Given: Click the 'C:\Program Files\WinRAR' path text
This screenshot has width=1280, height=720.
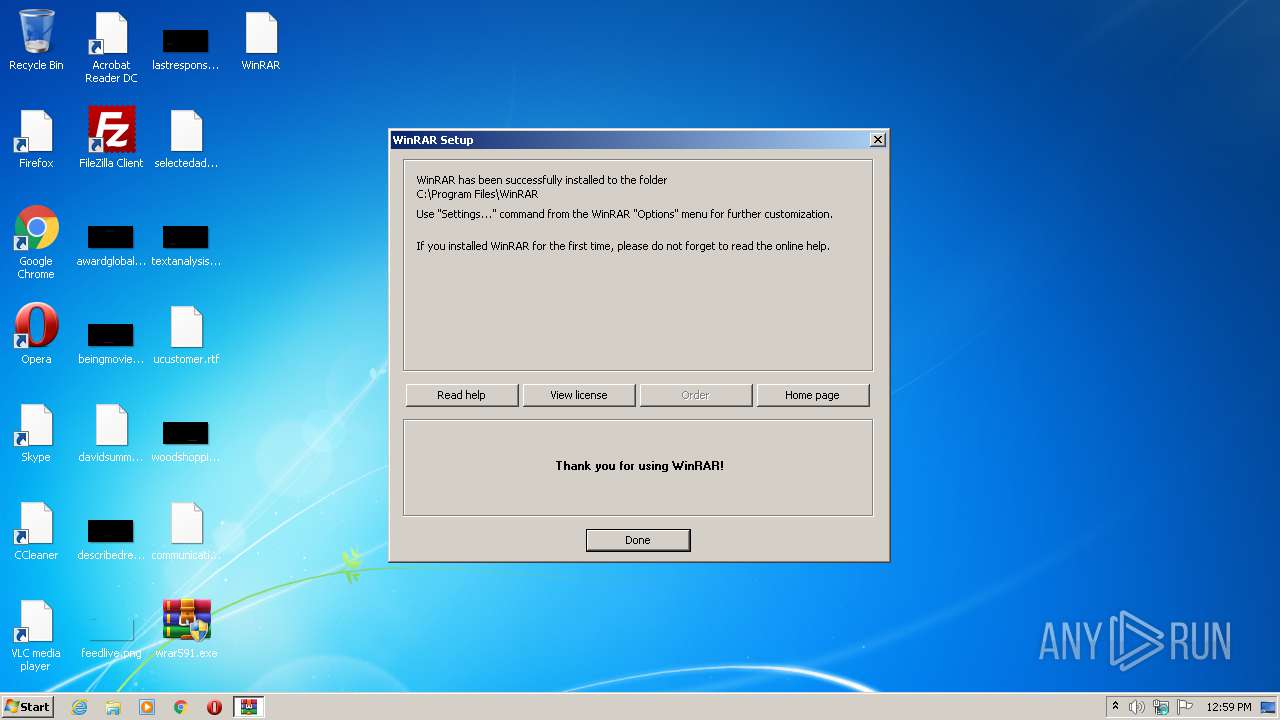Looking at the screenshot, I should [477, 194].
